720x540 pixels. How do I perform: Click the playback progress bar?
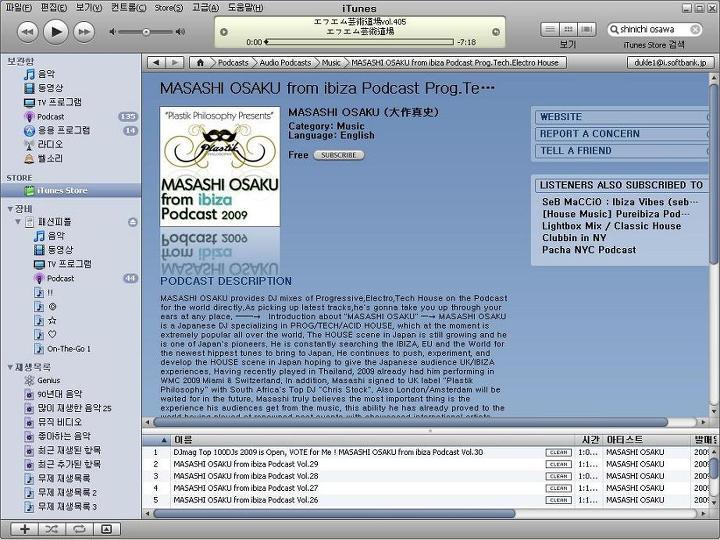(x=359, y=42)
